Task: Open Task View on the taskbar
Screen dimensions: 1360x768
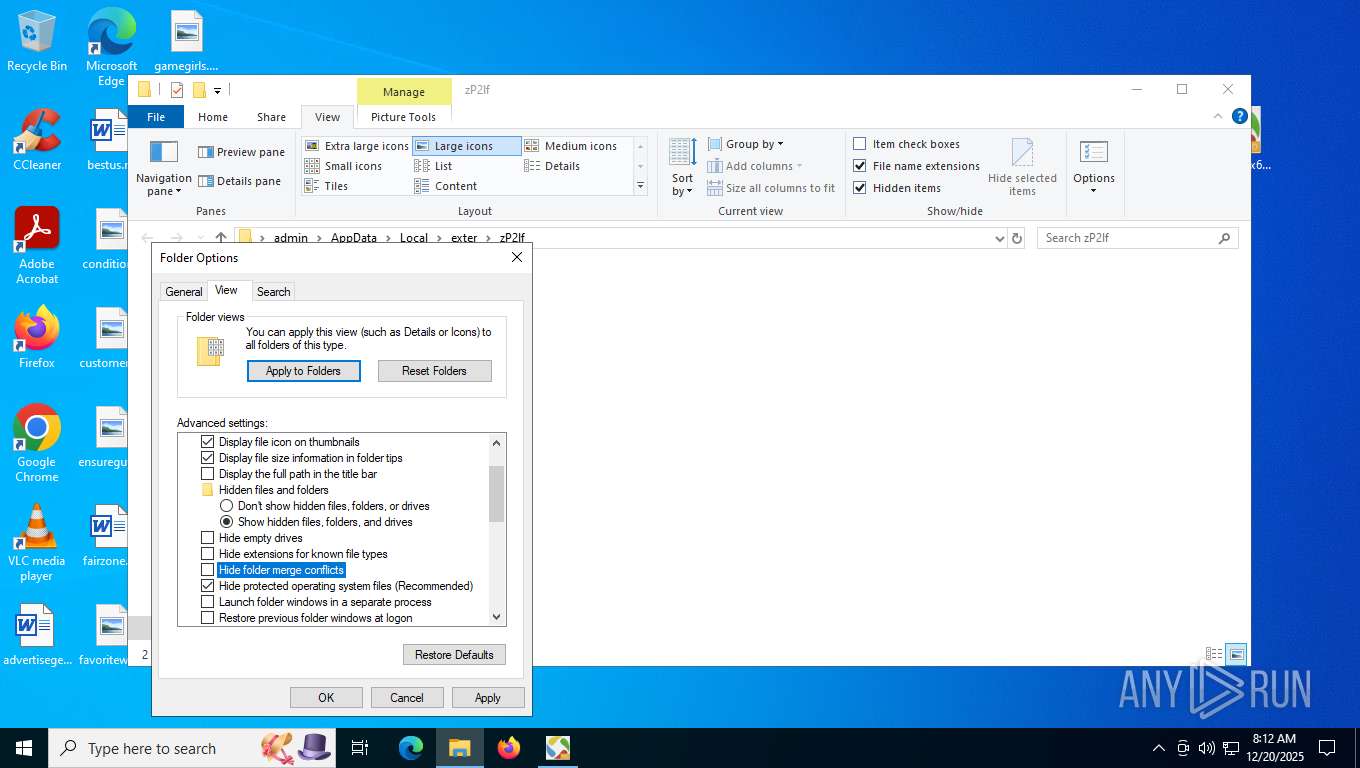Action: tap(360, 748)
